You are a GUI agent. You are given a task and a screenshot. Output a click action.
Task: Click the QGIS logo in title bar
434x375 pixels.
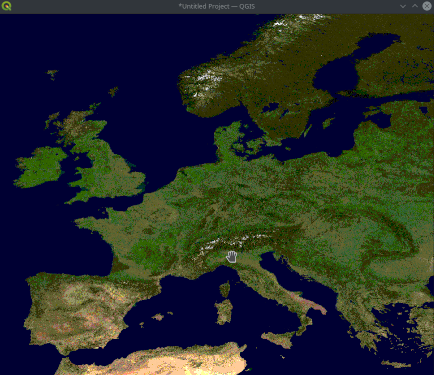tap(6, 6)
